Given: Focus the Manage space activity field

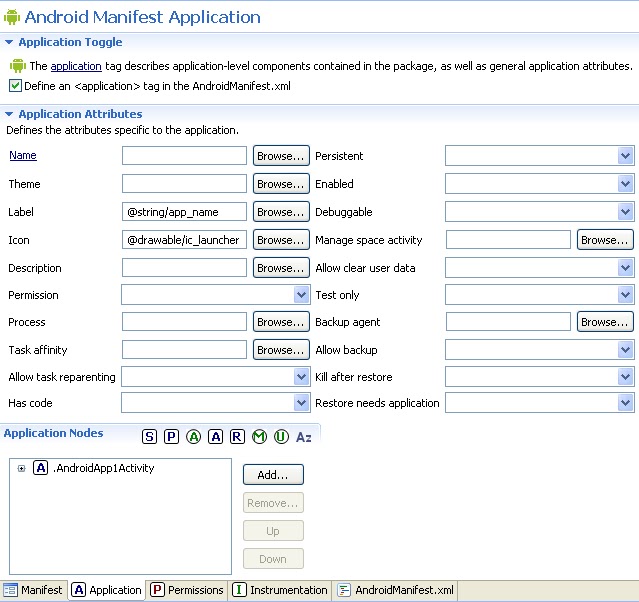Looking at the screenshot, I should click(508, 240).
